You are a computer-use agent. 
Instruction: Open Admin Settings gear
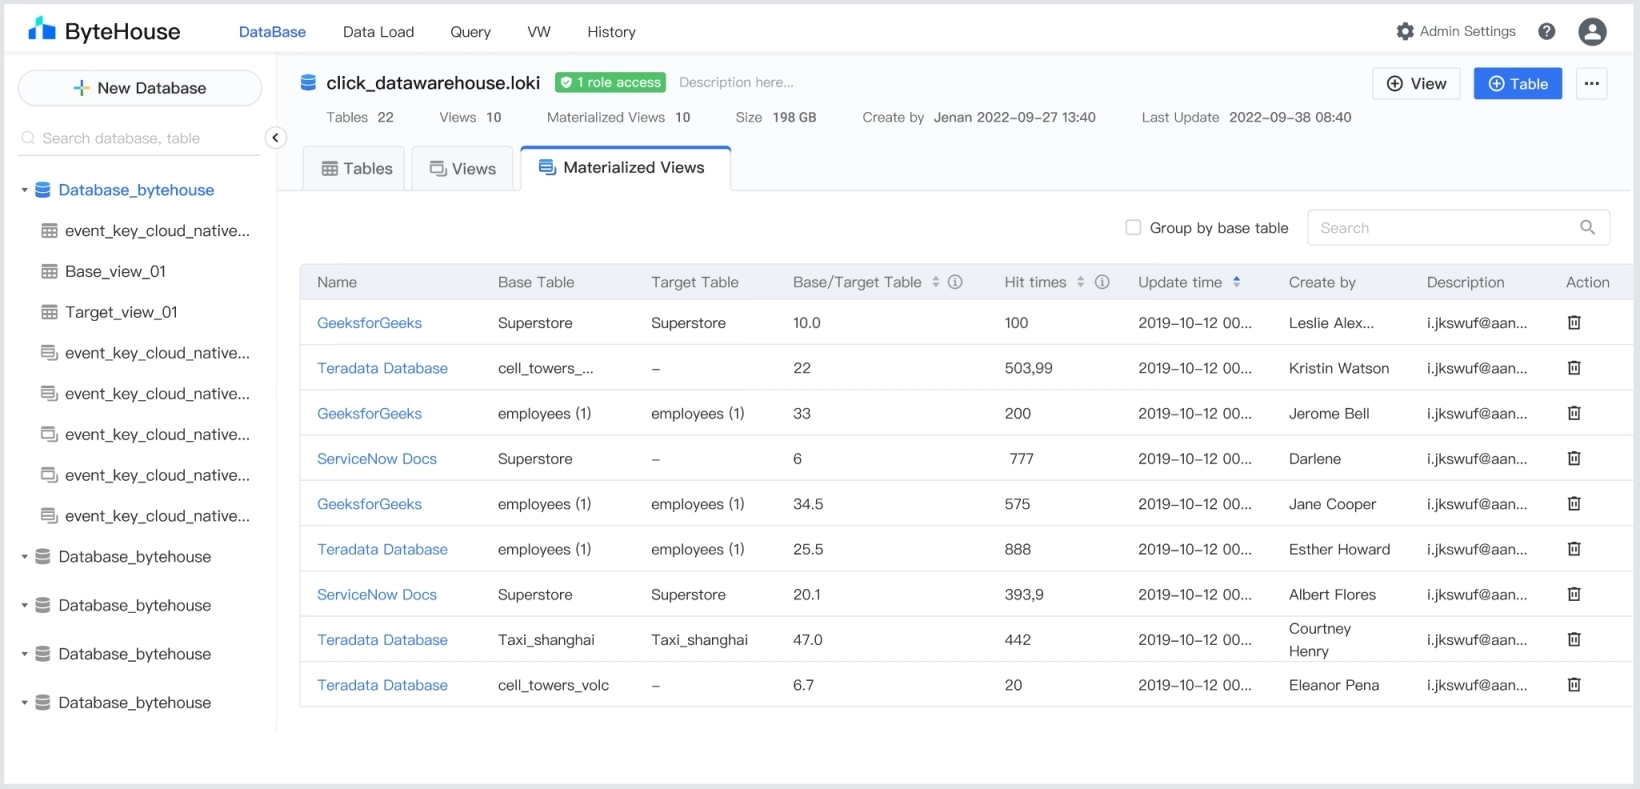click(1405, 32)
